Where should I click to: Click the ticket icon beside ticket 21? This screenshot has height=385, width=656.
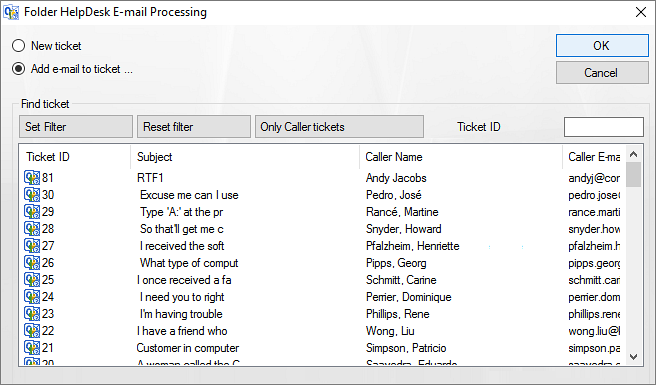(32, 347)
